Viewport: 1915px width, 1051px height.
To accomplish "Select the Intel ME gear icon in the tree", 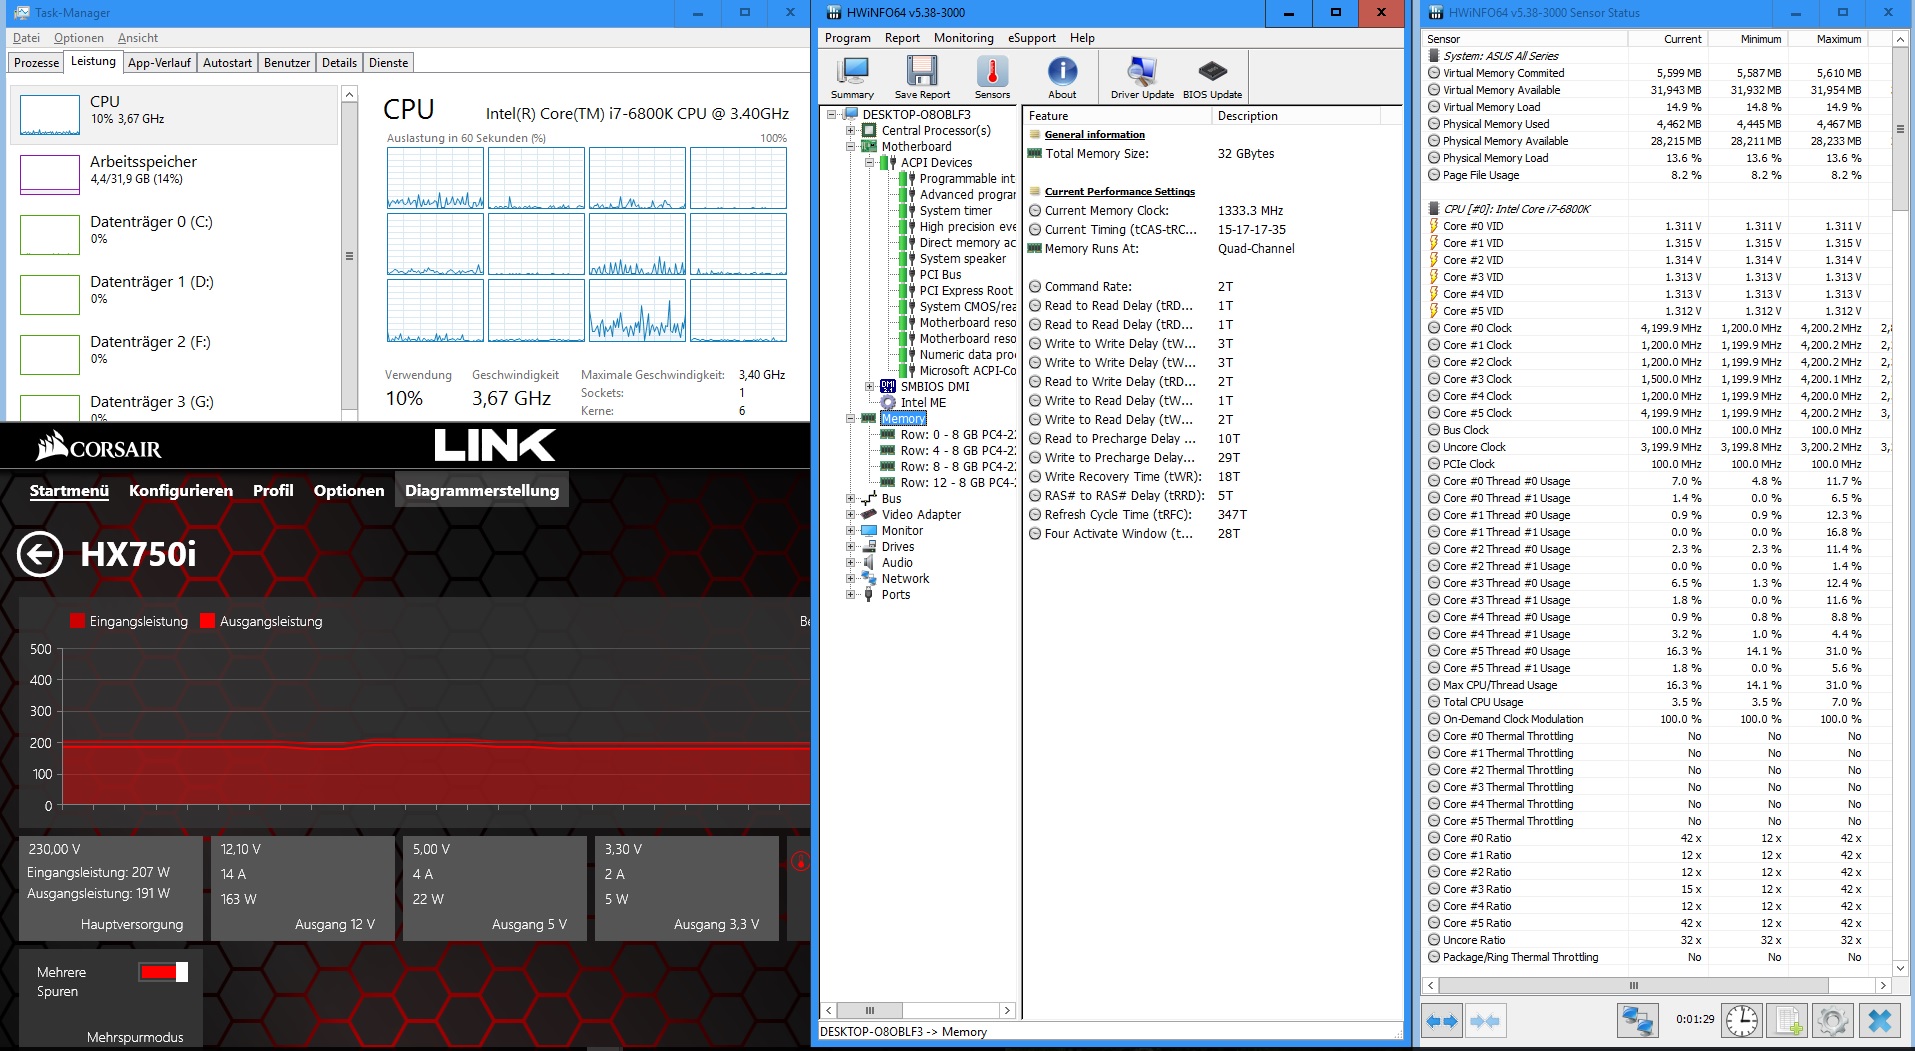I will (x=888, y=403).
